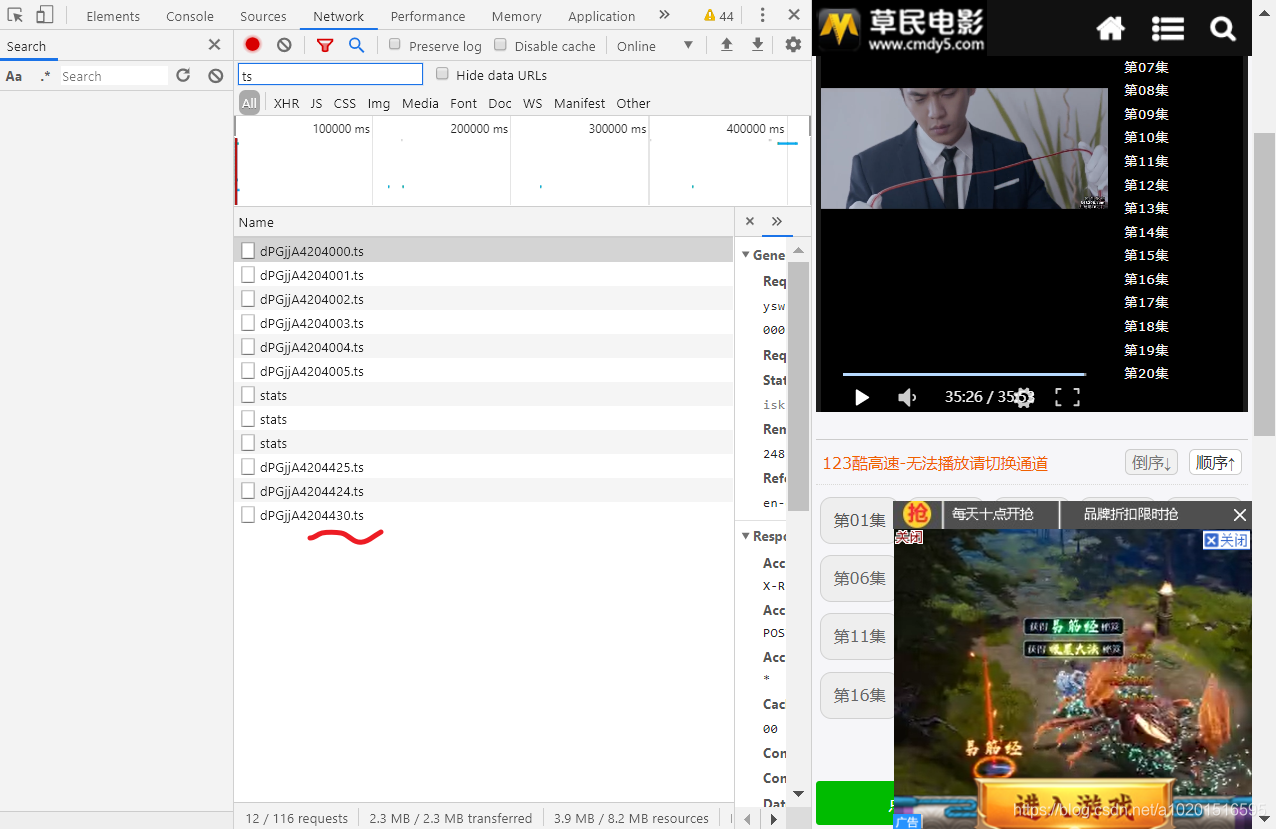Screen dimensions: 1276x829
Task: Clear the network log with the clear icon
Action: [284, 45]
